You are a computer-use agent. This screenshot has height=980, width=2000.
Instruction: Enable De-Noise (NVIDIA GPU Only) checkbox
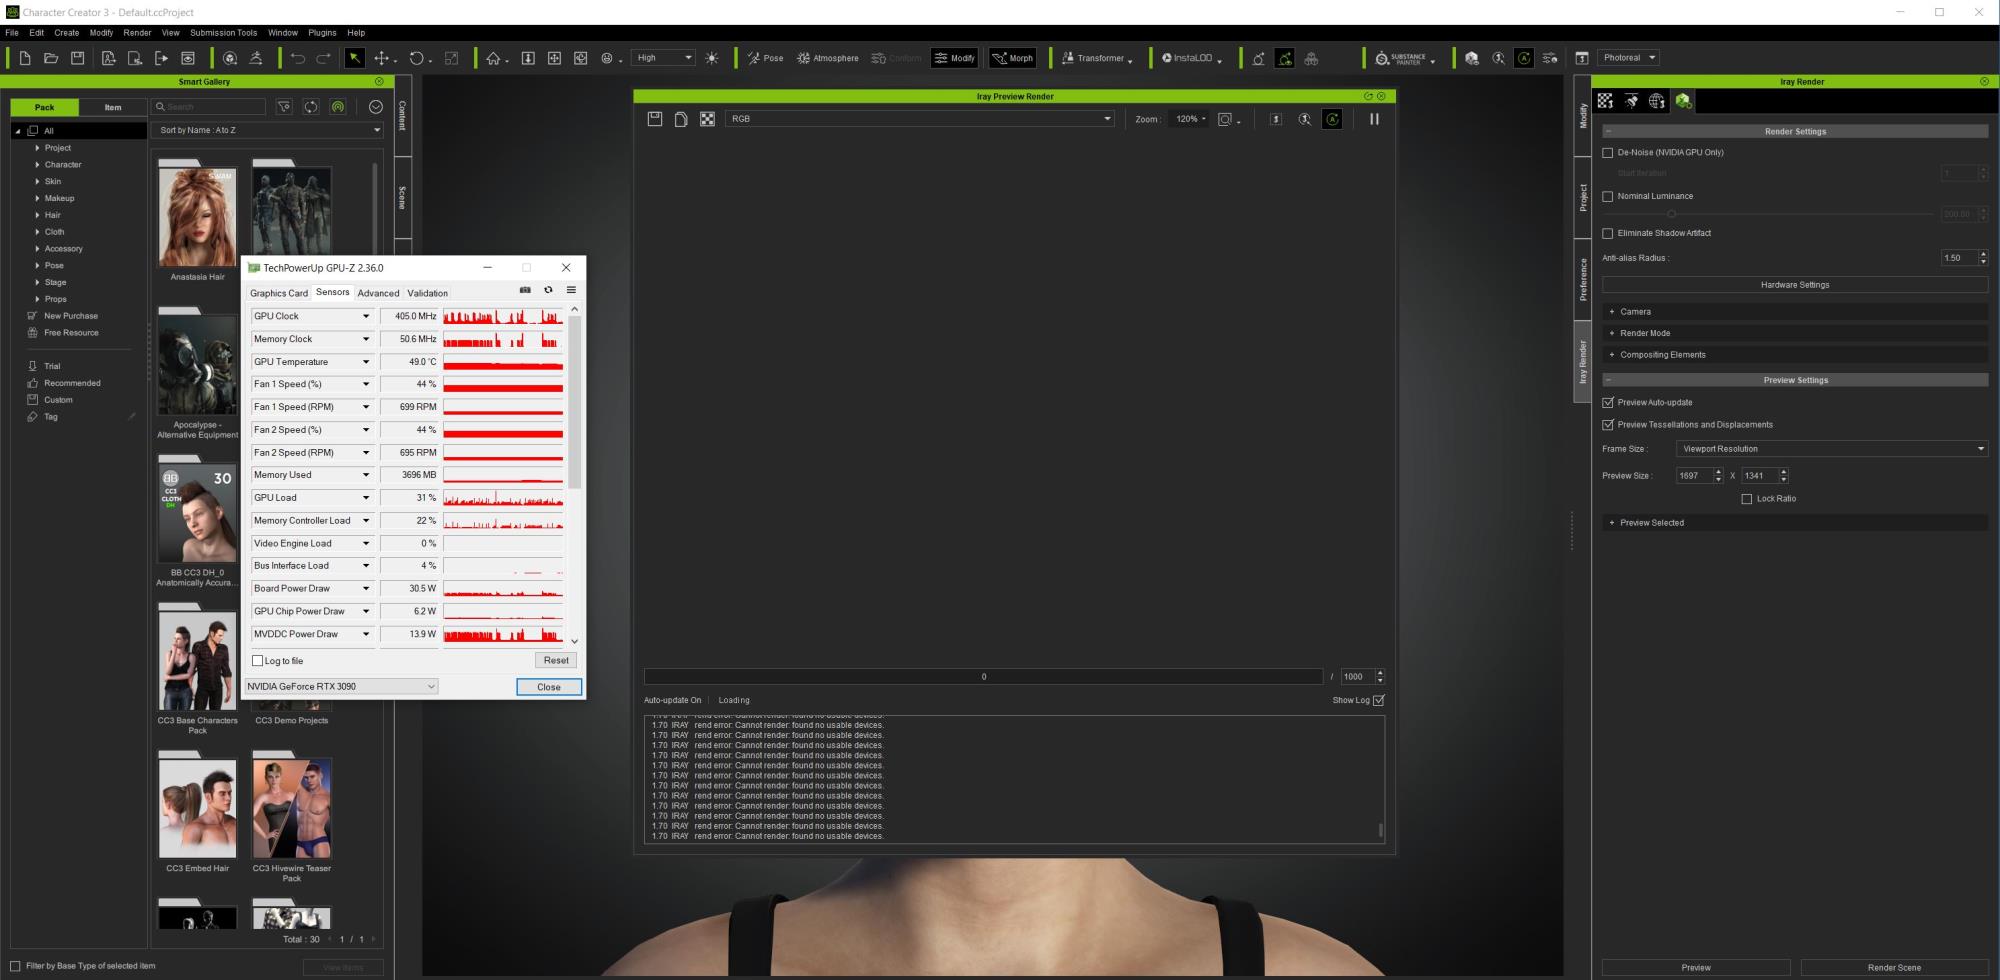(x=1608, y=153)
